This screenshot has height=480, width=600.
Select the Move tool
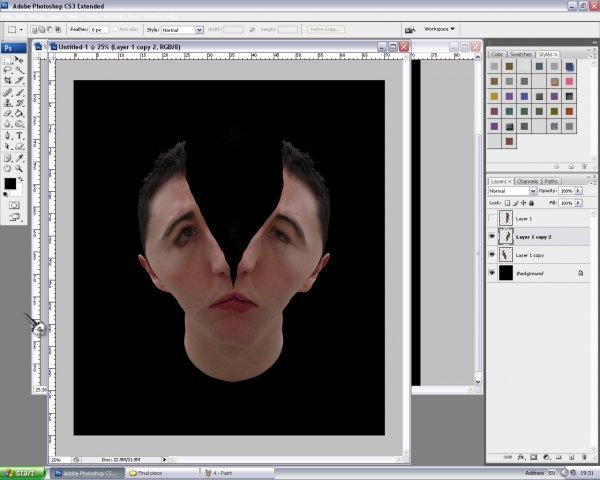click(x=19, y=60)
